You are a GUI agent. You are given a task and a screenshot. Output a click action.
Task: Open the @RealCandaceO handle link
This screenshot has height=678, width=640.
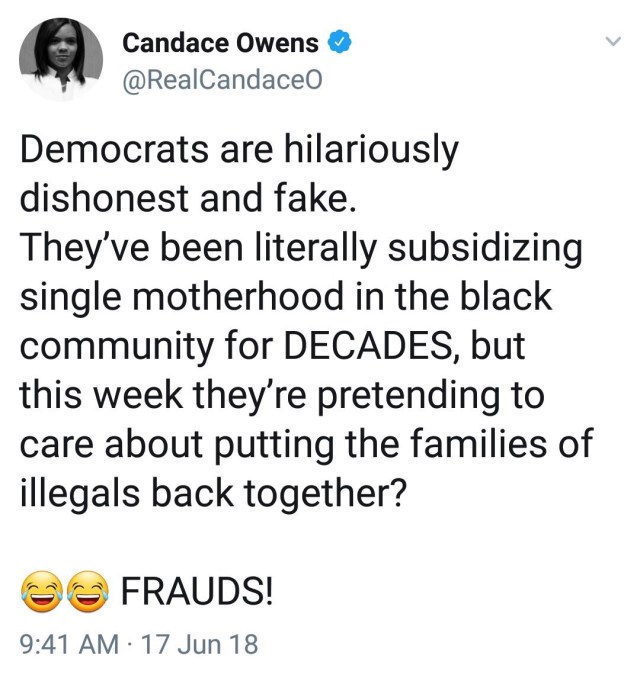pyautogui.click(x=222, y=80)
